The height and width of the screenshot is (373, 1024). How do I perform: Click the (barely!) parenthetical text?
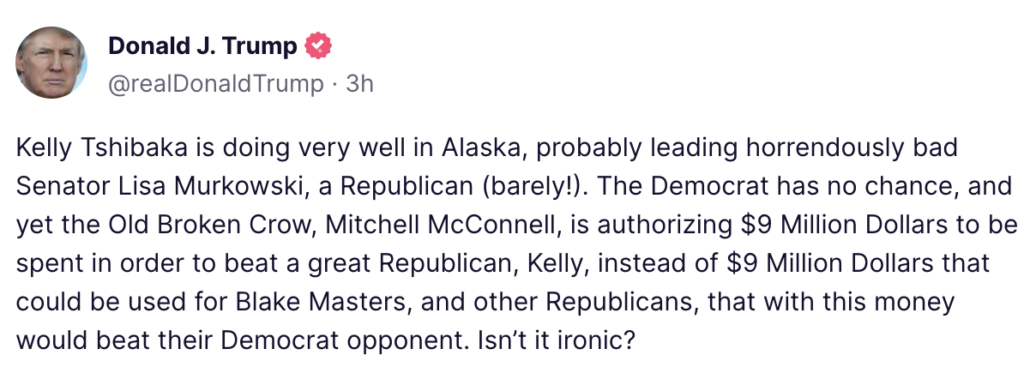pyautogui.click(x=531, y=187)
